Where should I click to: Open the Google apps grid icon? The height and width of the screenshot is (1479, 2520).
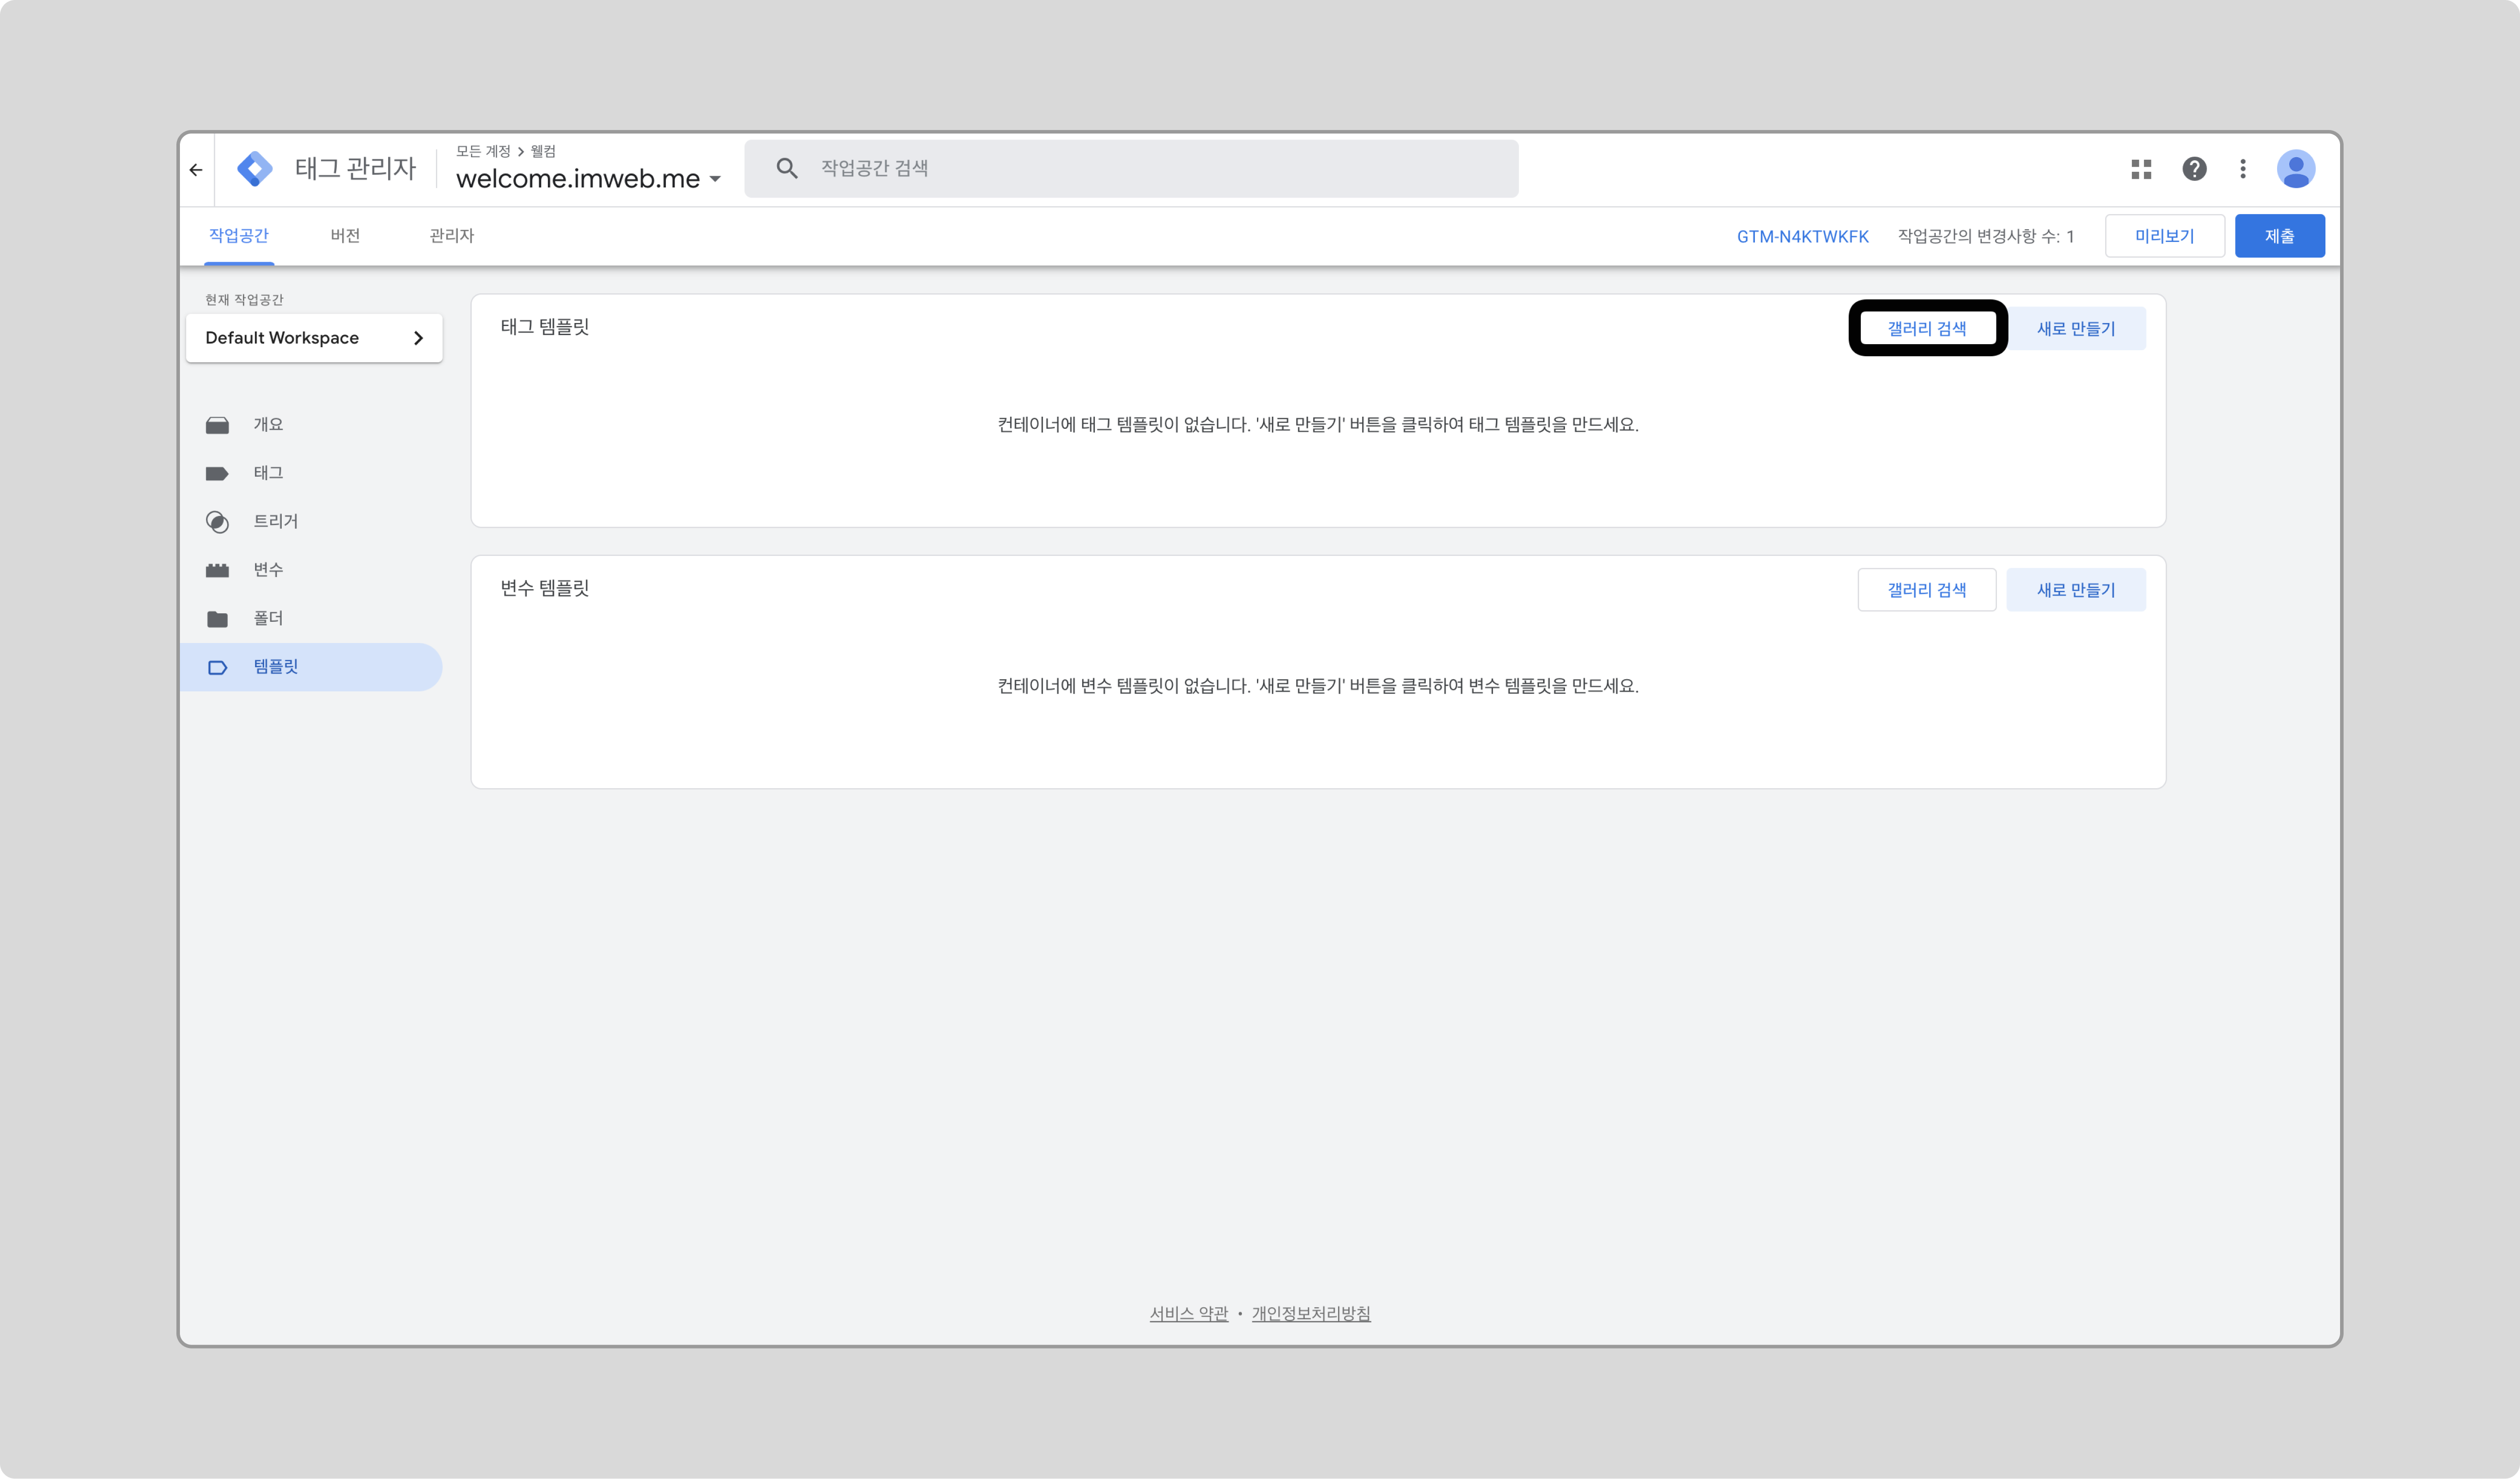click(x=2141, y=169)
